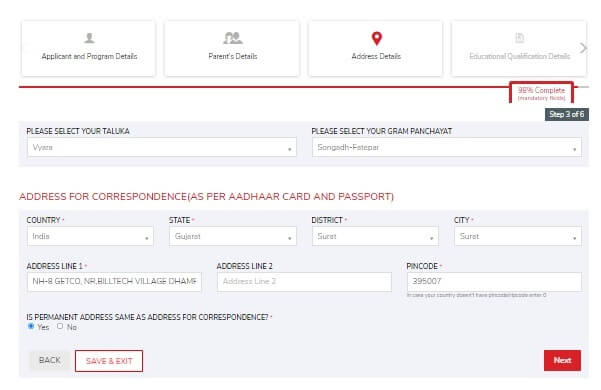Click the Save & Exit button
The height and width of the screenshot is (390, 601).
point(109,361)
